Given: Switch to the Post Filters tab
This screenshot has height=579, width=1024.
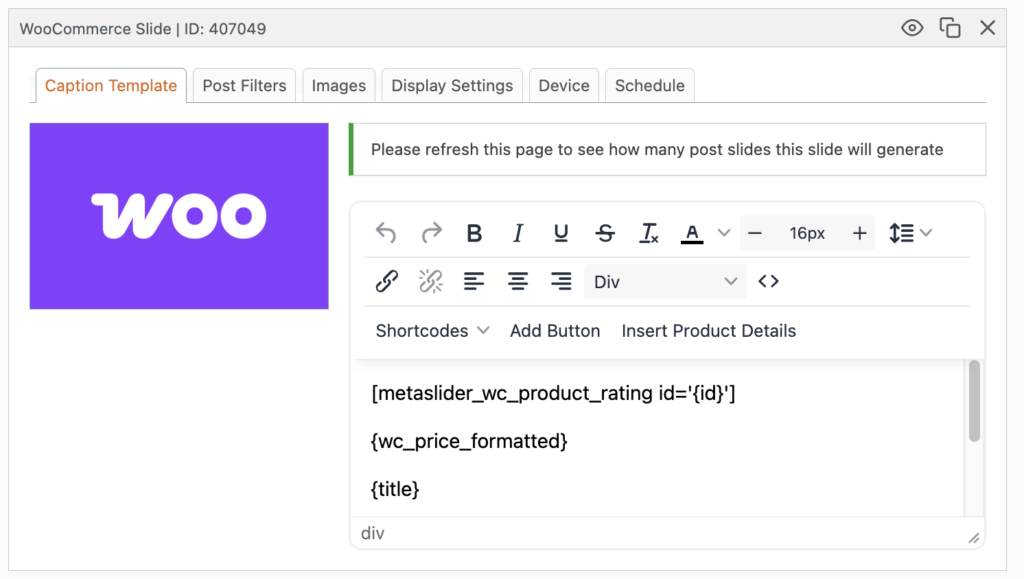Looking at the screenshot, I should click(243, 85).
